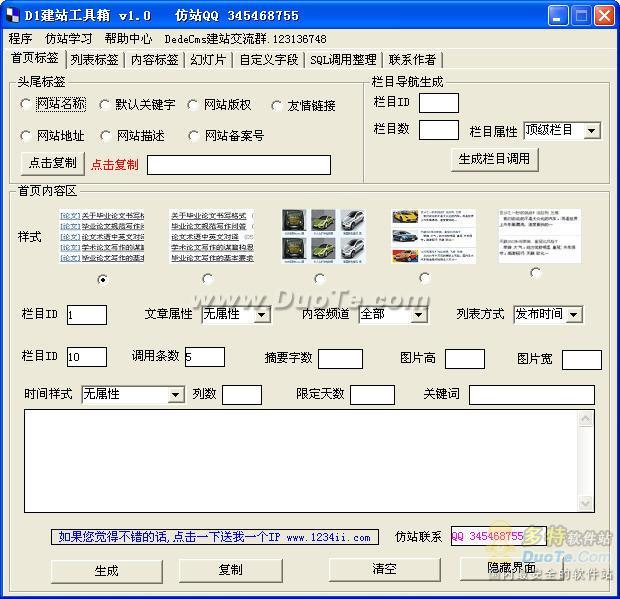Image resolution: width=620 pixels, height=599 pixels.
Task: Focus the 栏目数 input field
Action: [x=439, y=130]
